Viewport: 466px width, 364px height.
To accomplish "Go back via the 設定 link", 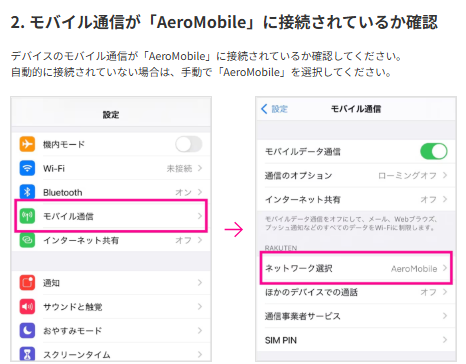I will [274, 109].
